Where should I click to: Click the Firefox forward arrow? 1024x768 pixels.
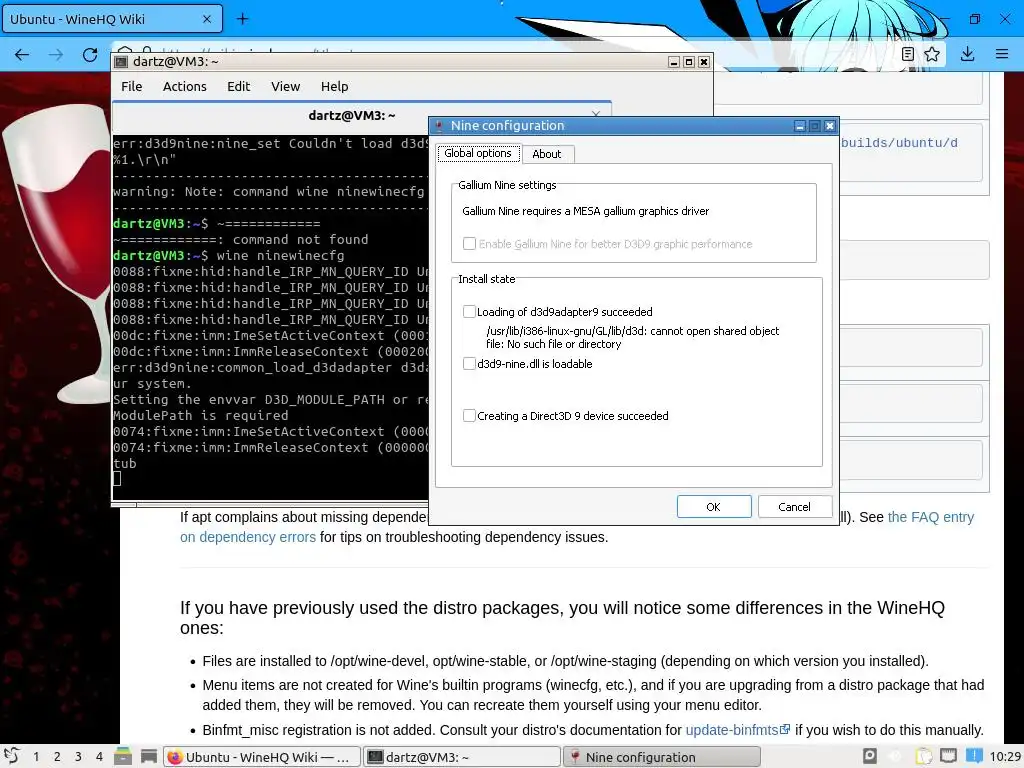tap(56, 55)
